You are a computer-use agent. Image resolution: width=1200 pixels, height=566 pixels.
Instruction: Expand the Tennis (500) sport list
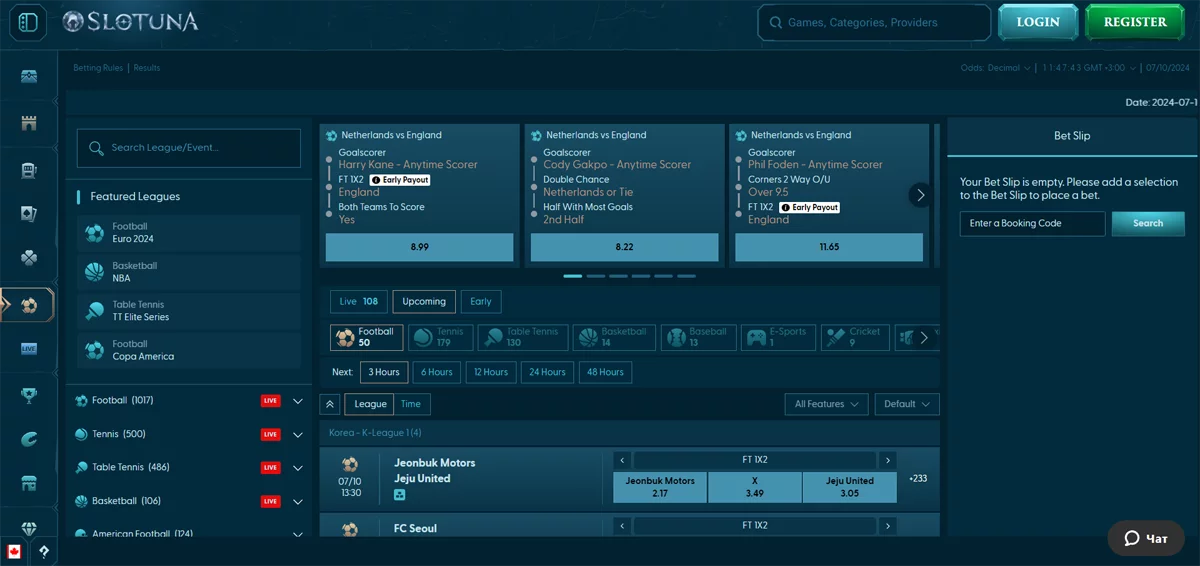pyautogui.click(x=298, y=435)
